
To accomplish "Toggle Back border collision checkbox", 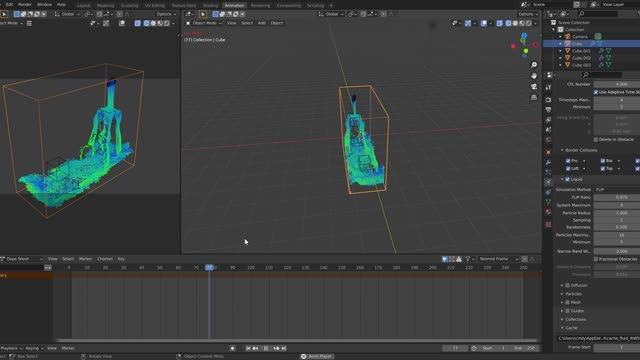I will [603, 161].
